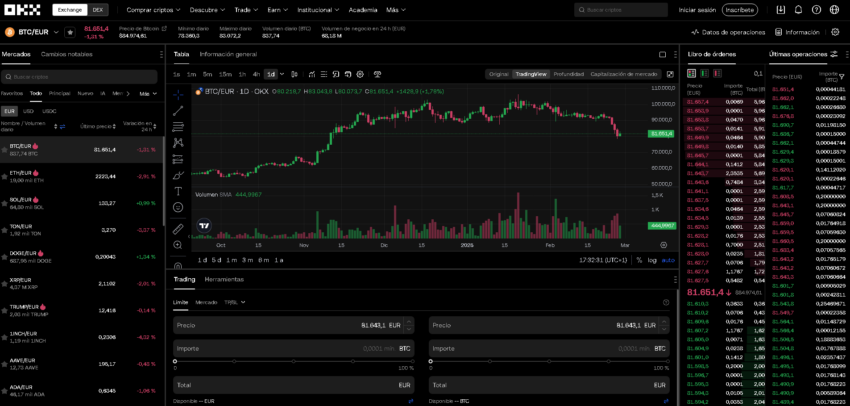The height and width of the screenshot is (406, 850).
Task: Add BTC/EUR to favorites with header star
Action: coord(70,33)
